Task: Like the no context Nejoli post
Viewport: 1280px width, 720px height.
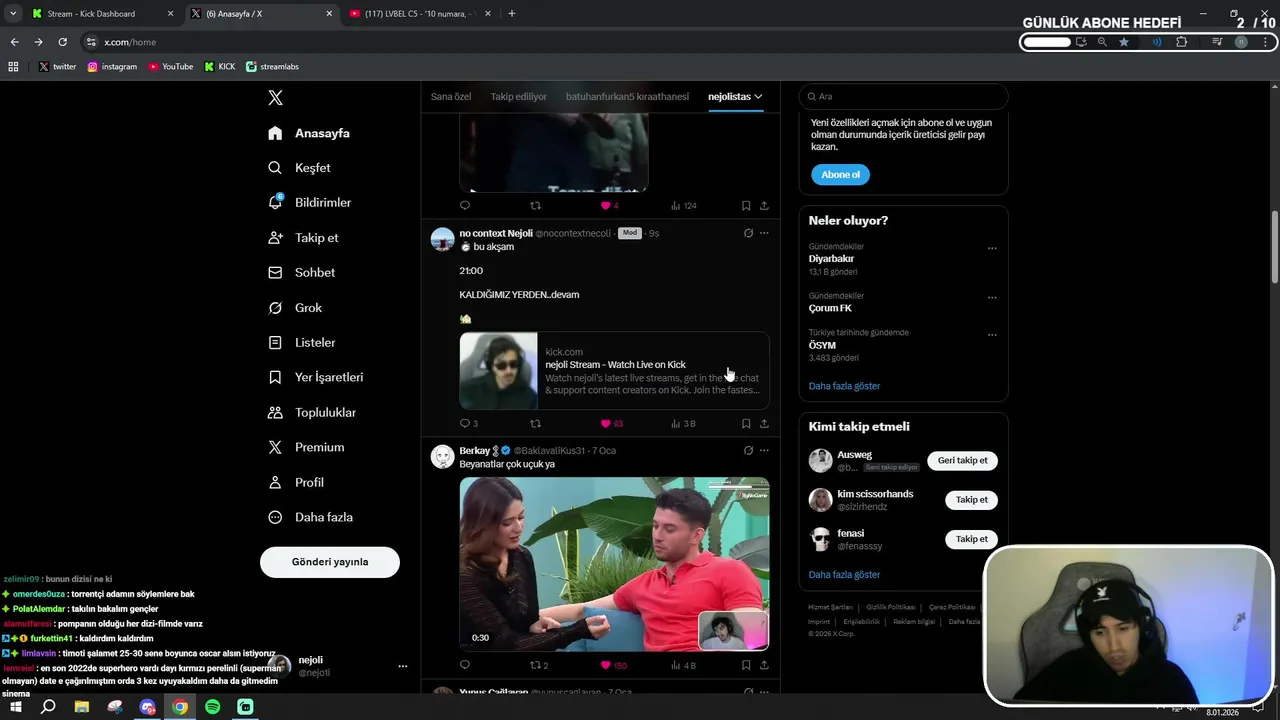Action: (x=606, y=423)
